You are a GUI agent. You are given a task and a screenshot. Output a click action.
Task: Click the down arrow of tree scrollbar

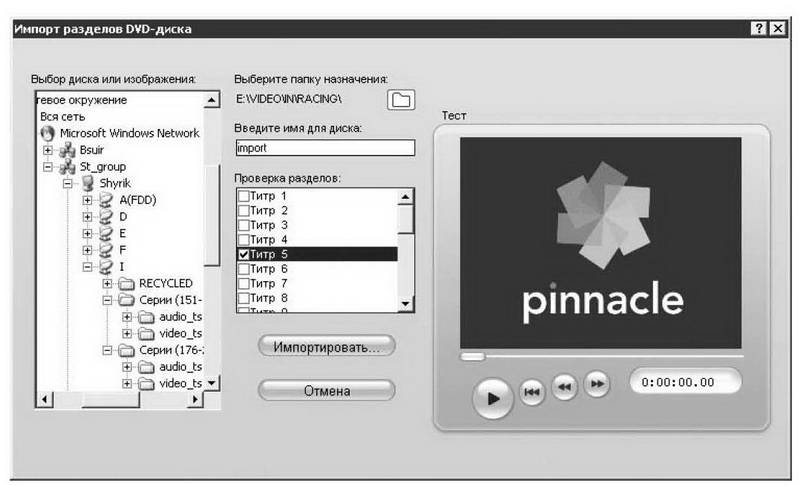coord(212,382)
